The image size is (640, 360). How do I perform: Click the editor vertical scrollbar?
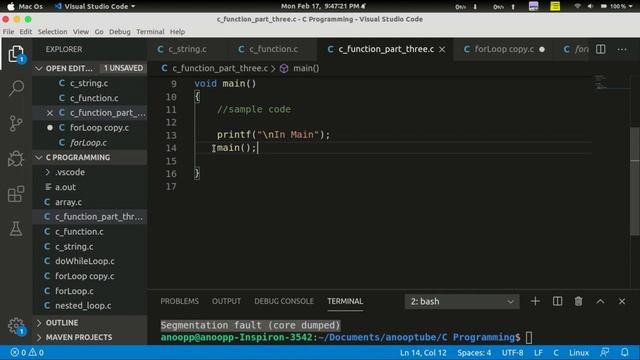[634, 182]
